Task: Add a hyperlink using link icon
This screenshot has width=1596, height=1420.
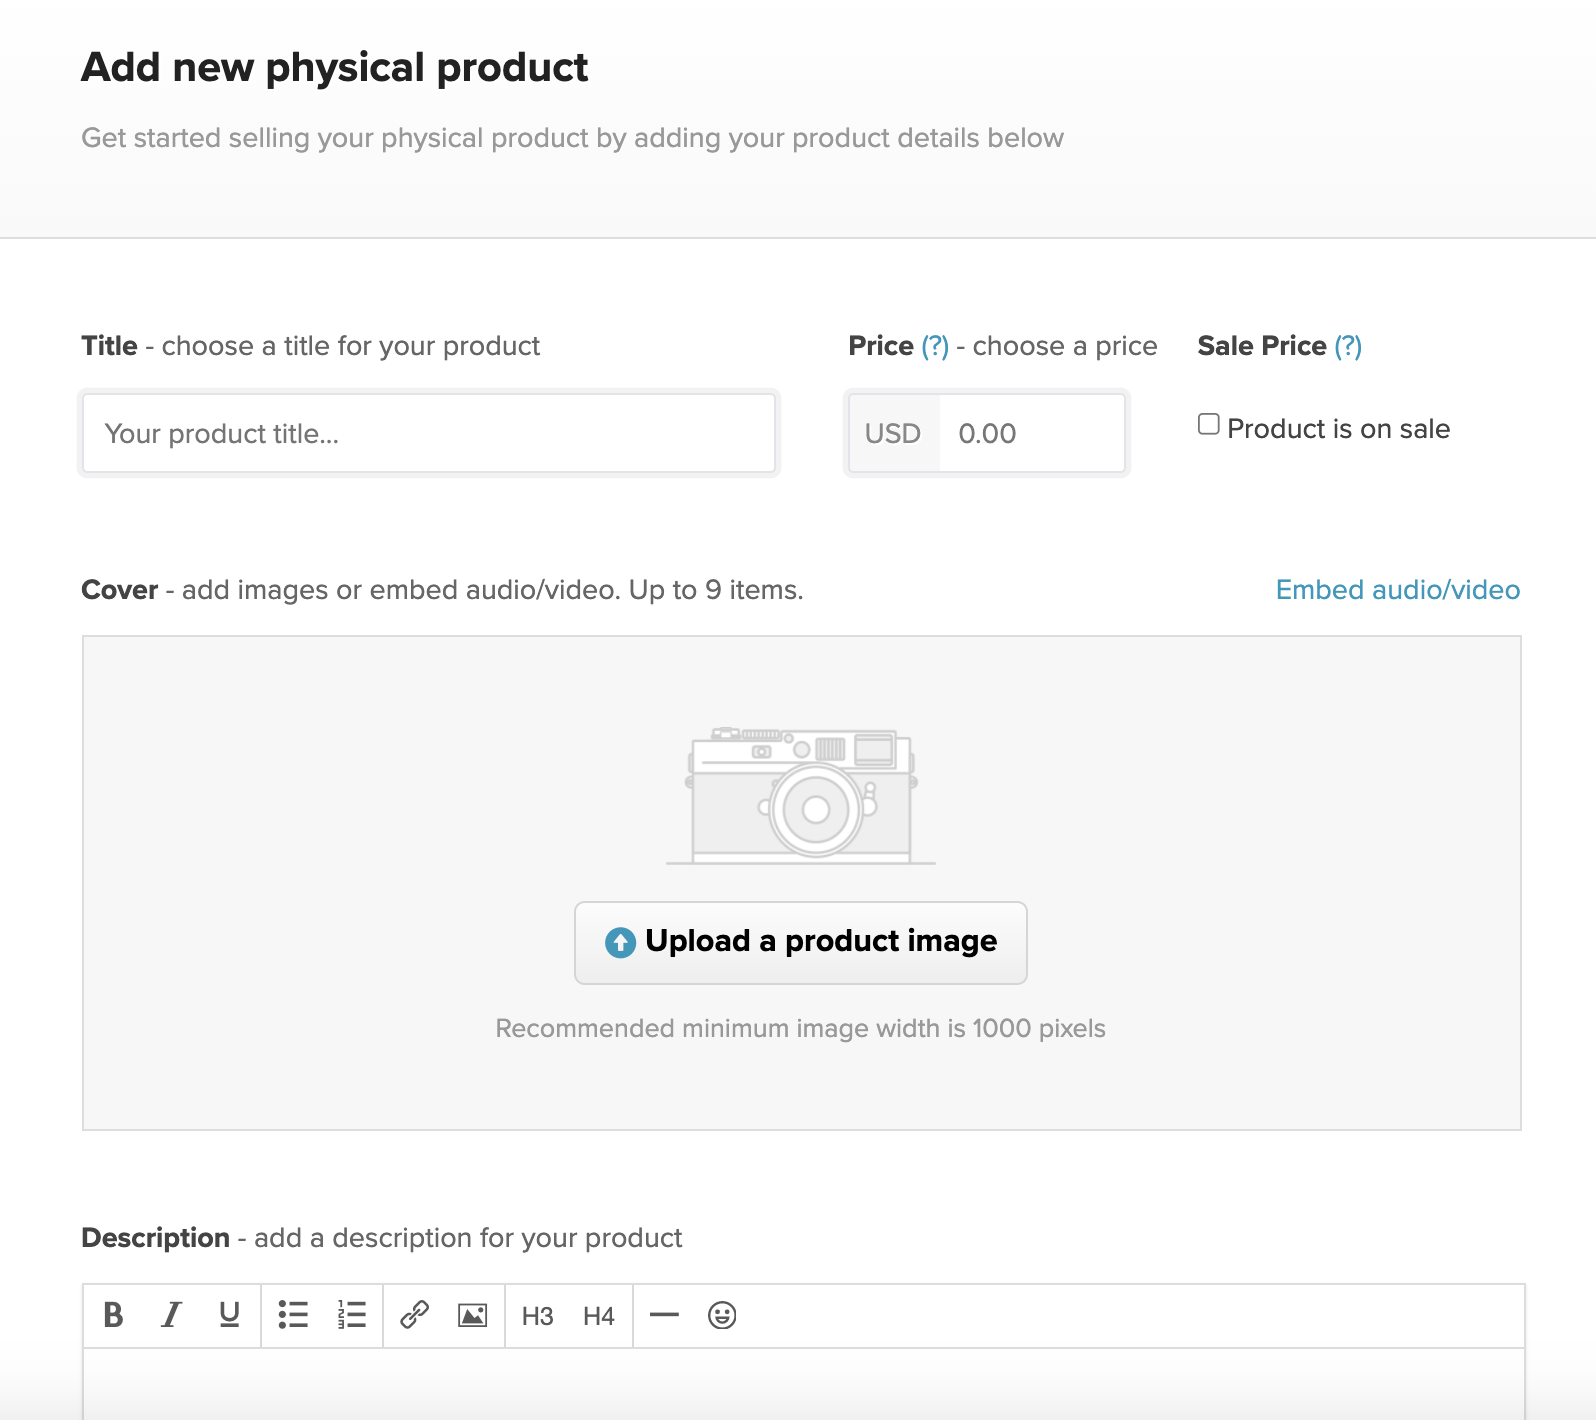Action: coord(414,1315)
